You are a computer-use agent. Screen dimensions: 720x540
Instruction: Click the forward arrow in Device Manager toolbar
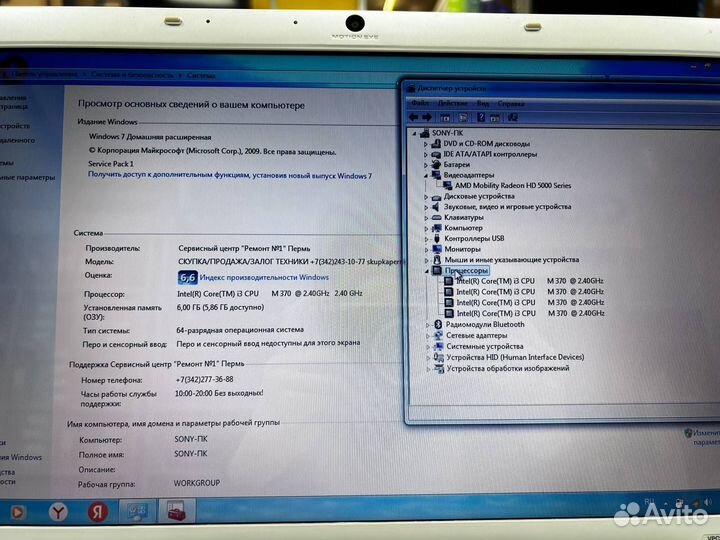tap(427, 117)
